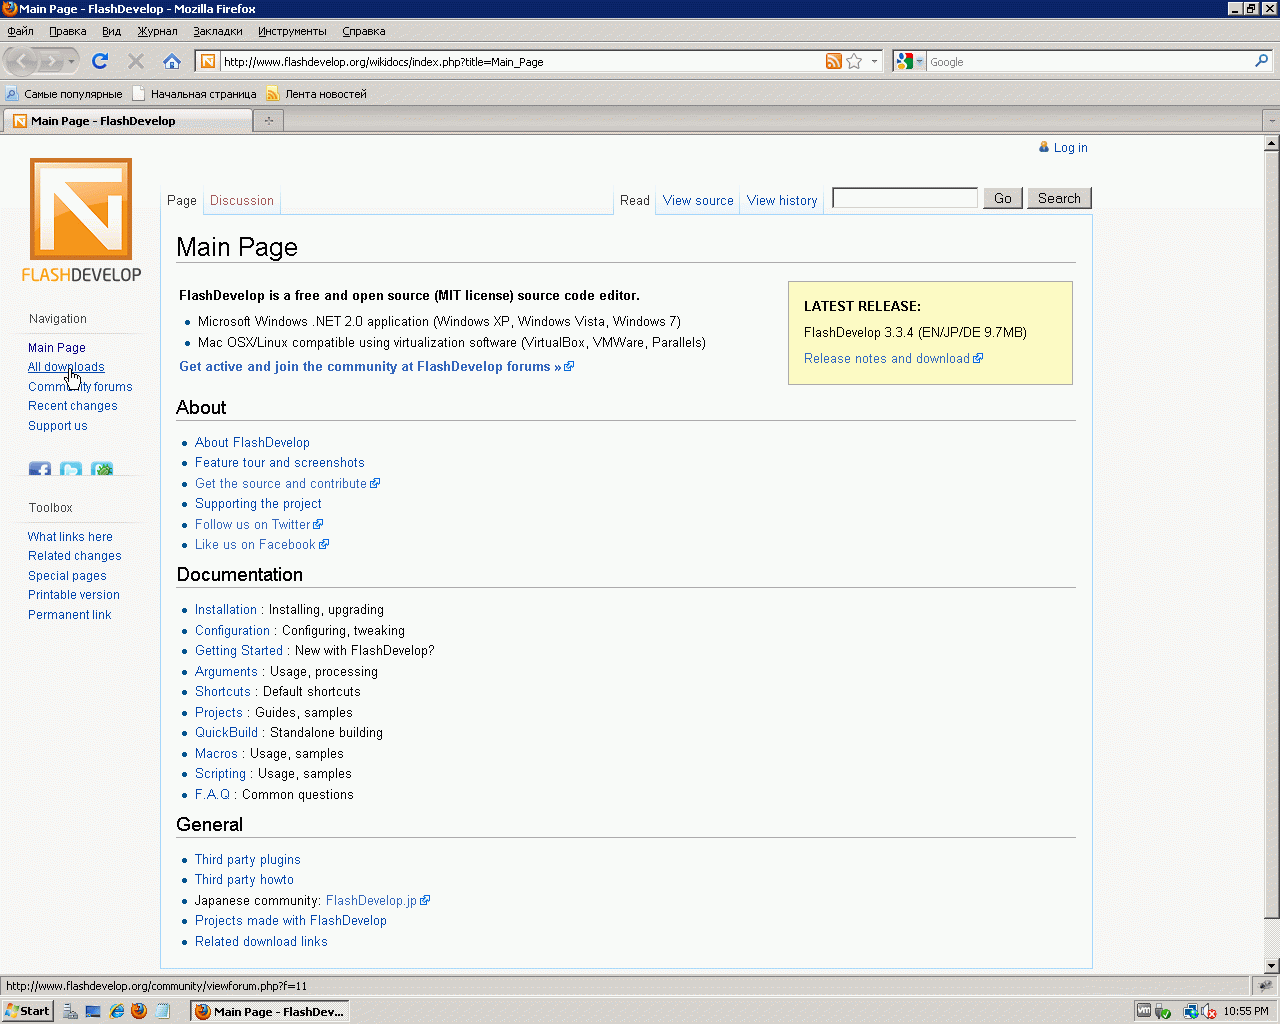Viewport: 1280px width, 1024px height.
Task: Stop loading with the X icon
Action: click(x=136, y=61)
